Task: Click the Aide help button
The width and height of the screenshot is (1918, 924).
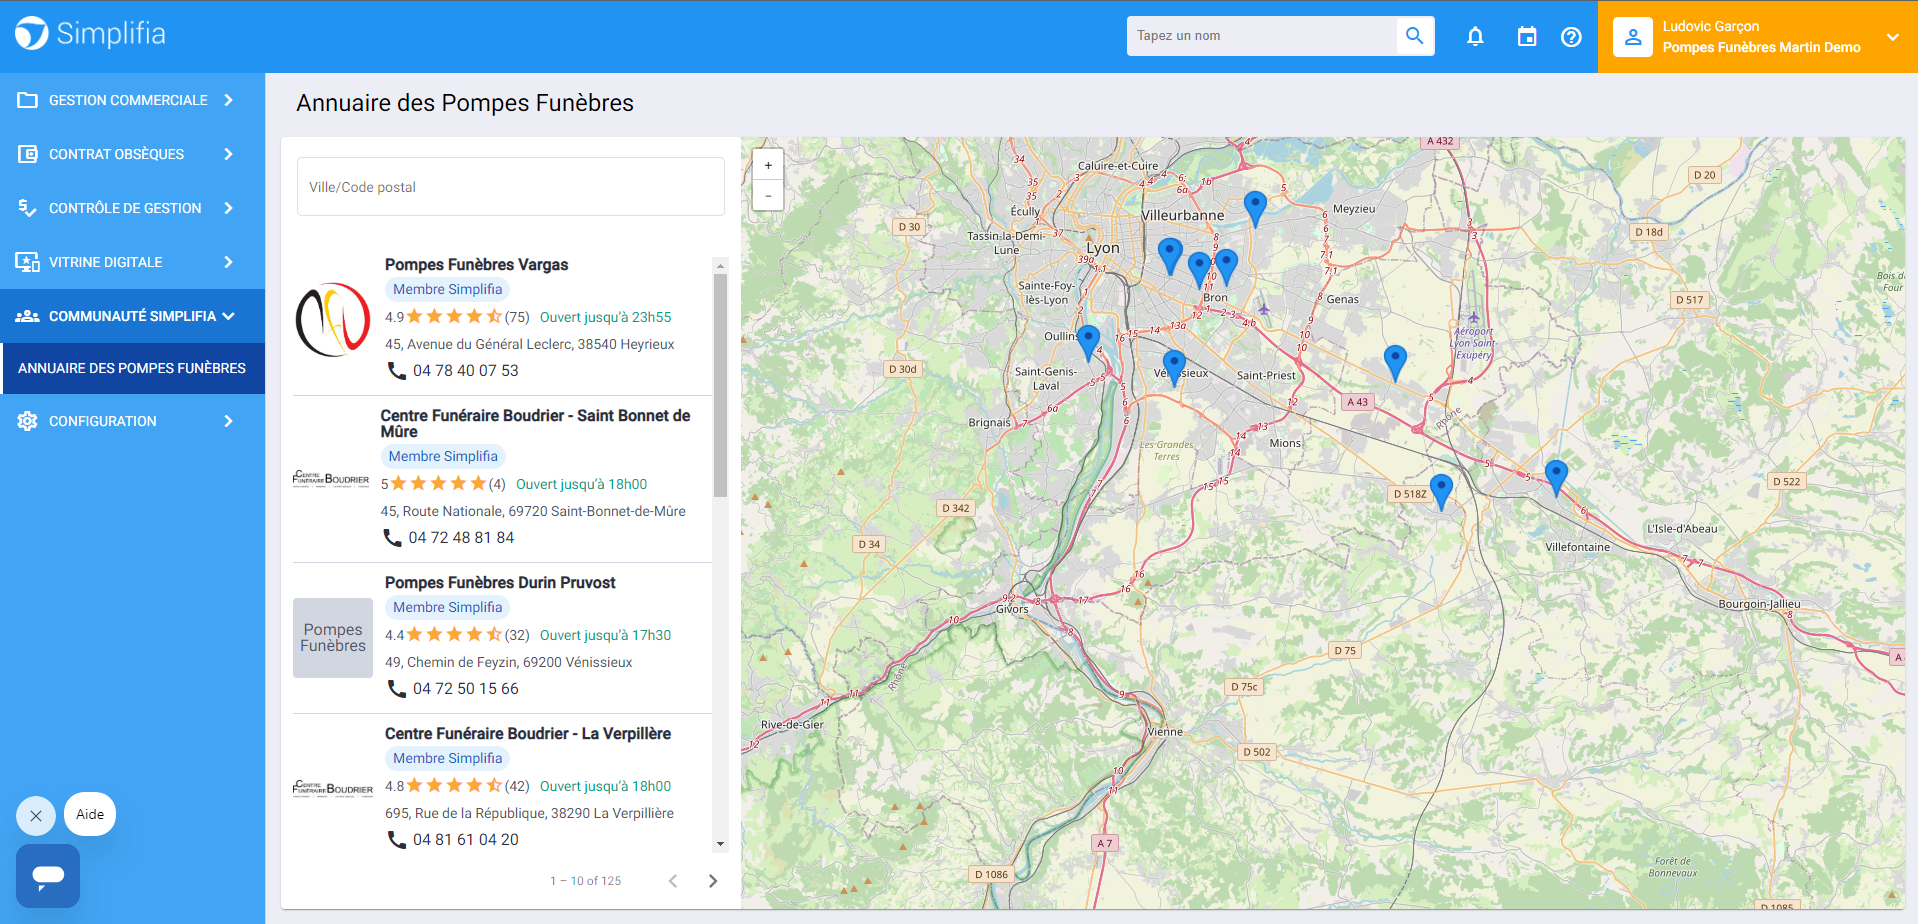Action: (90, 814)
